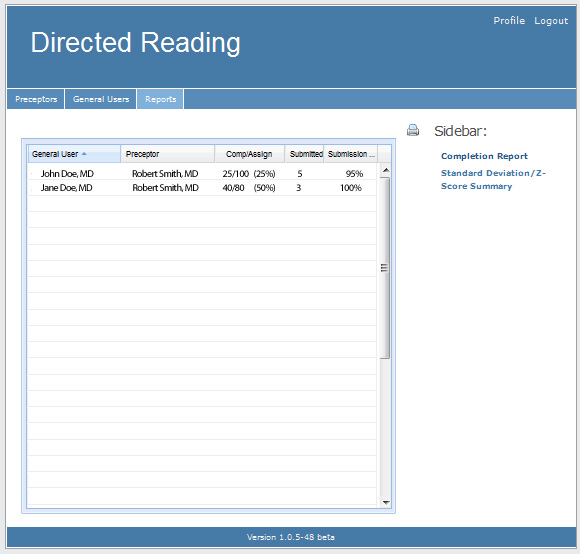Click the scrollbar down arrow in table
Viewport: 580px width, 554px height.
click(385, 502)
